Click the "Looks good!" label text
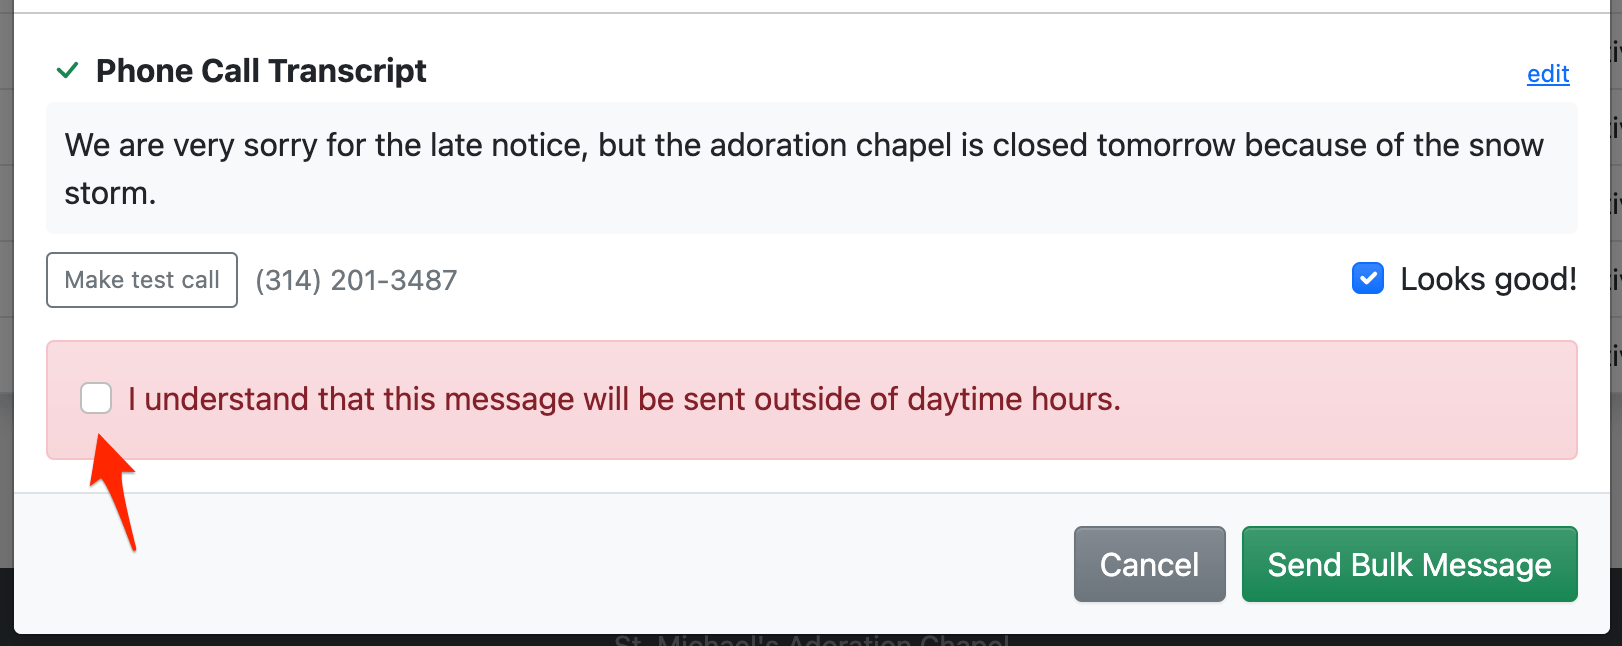 click(x=1488, y=279)
